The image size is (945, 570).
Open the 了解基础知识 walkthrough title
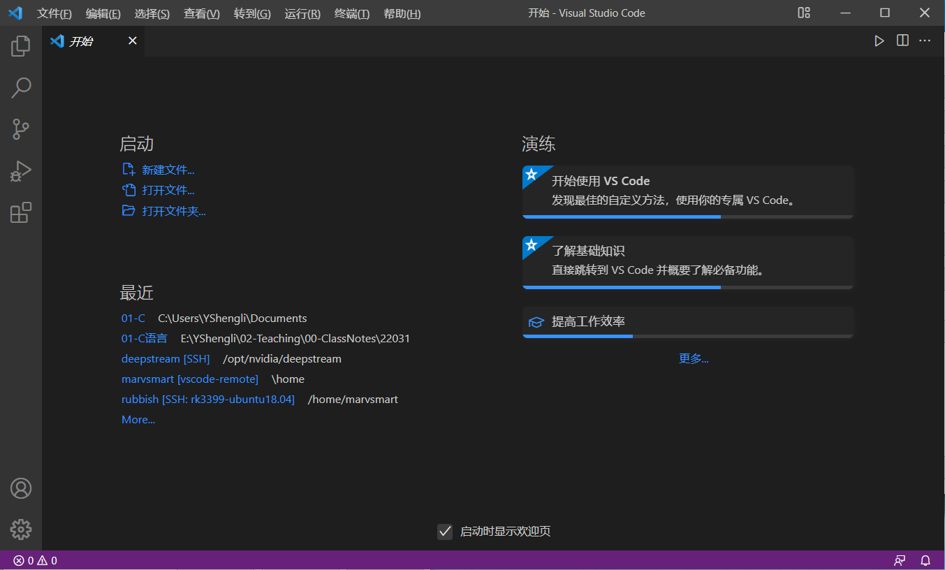click(x=588, y=251)
